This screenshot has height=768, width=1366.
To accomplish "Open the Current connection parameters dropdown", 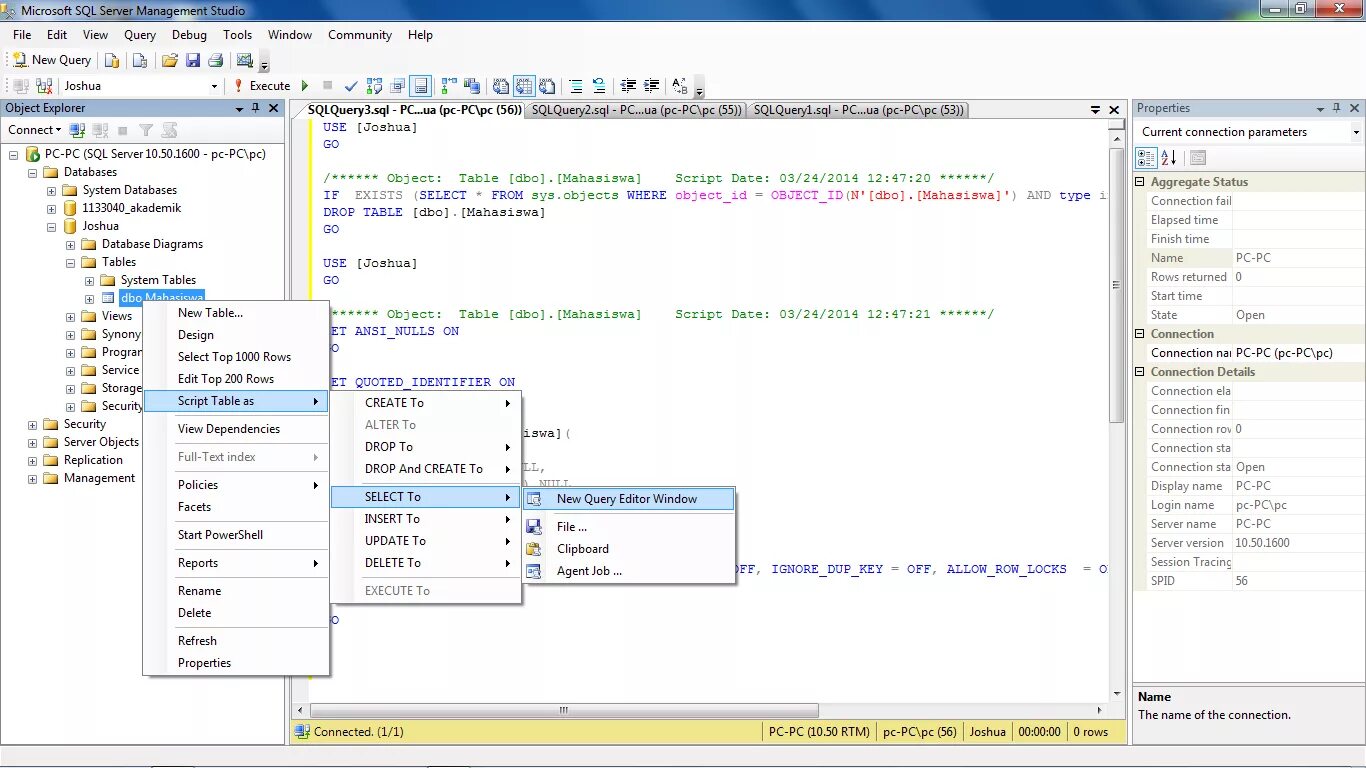I will tap(1356, 132).
